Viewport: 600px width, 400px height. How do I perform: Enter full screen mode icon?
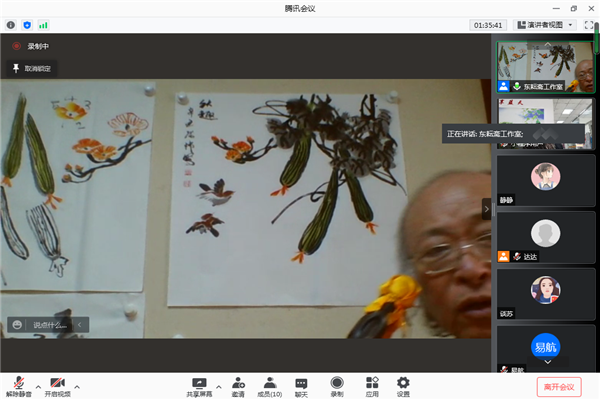588,24
